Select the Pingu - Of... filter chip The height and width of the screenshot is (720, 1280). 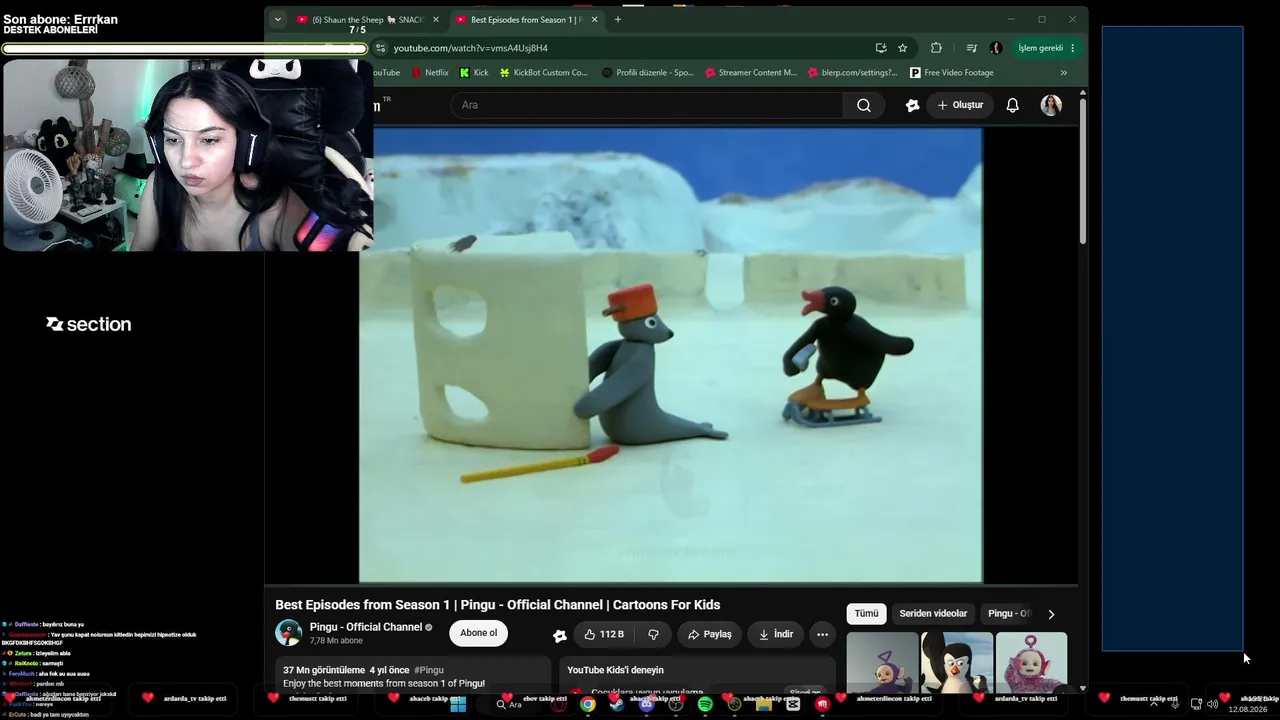1008,614
